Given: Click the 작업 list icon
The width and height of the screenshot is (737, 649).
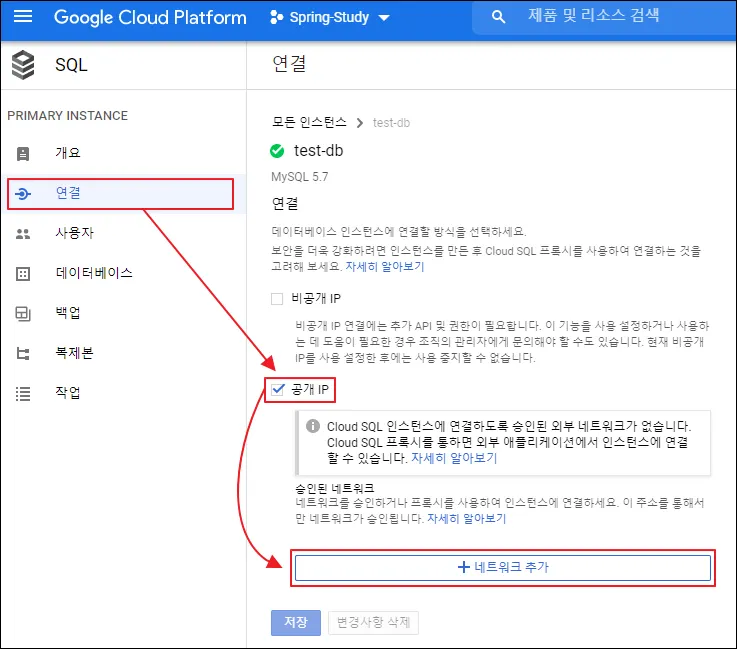Looking at the screenshot, I should pyautogui.click(x=23, y=393).
